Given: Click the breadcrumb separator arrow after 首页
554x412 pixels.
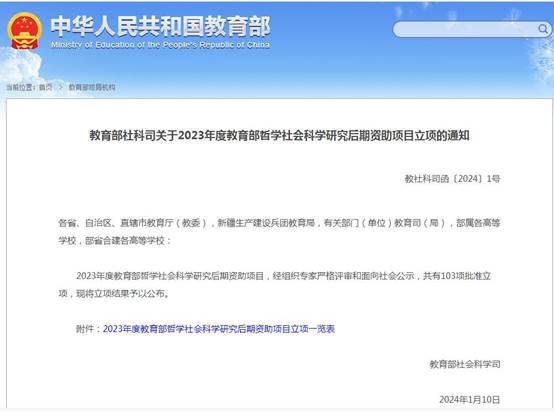Looking at the screenshot, I should pyautogui.click(x=60, y=87).
